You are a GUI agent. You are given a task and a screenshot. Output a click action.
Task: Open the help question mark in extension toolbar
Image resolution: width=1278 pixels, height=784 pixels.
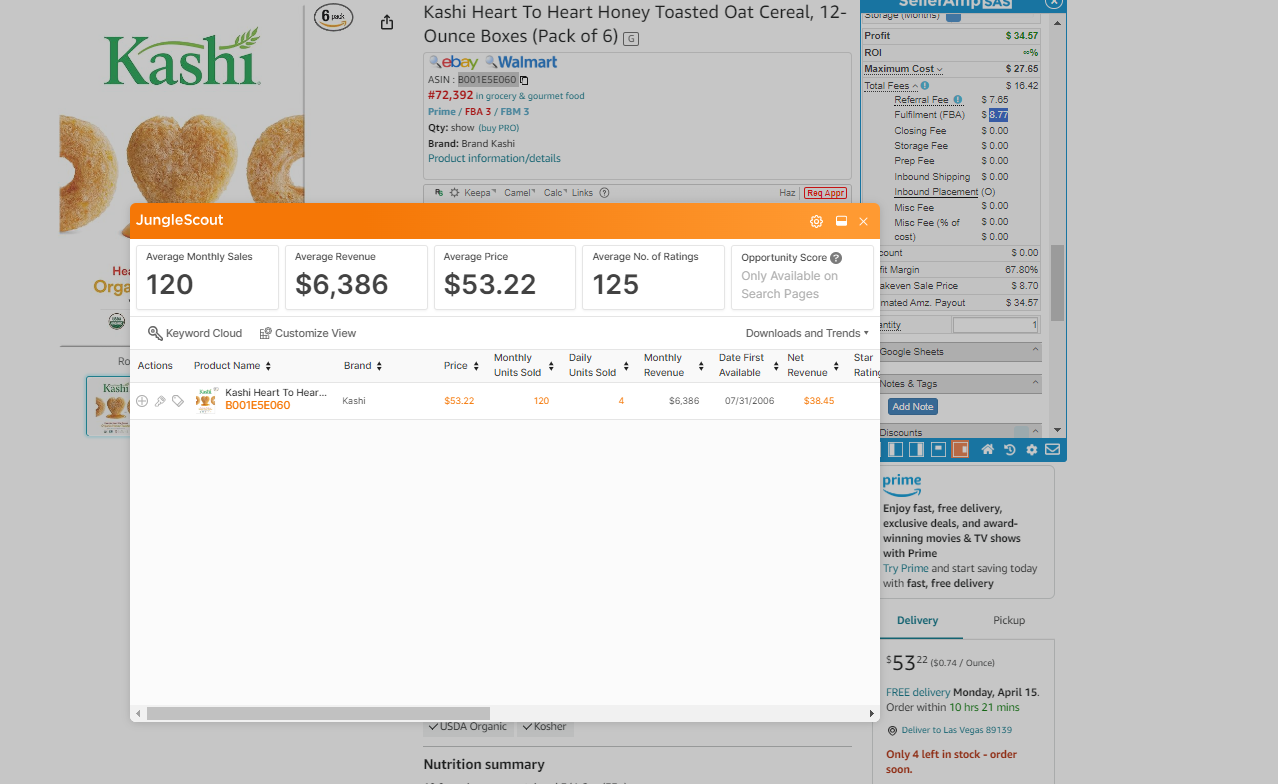pos(604,192)
